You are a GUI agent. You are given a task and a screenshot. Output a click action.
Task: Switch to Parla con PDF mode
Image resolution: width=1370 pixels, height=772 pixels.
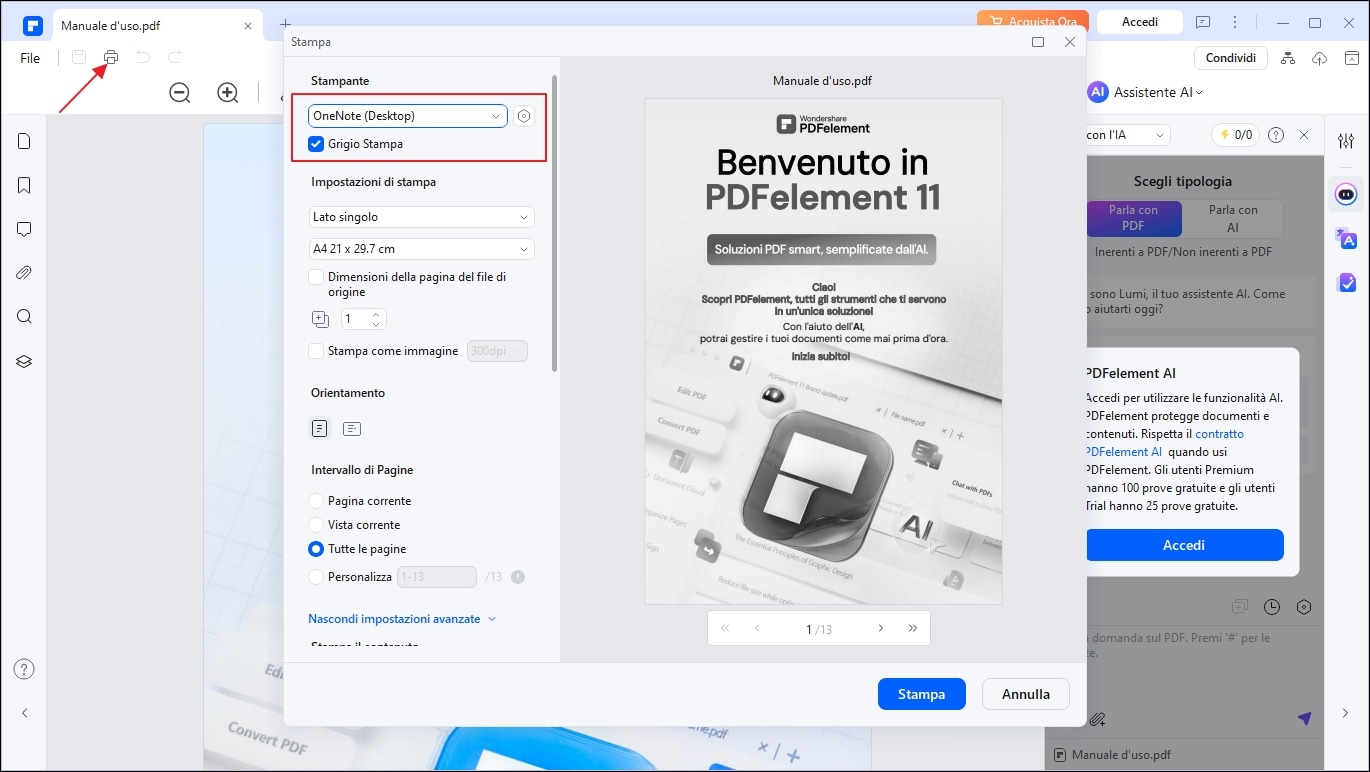pos(1134,218)
